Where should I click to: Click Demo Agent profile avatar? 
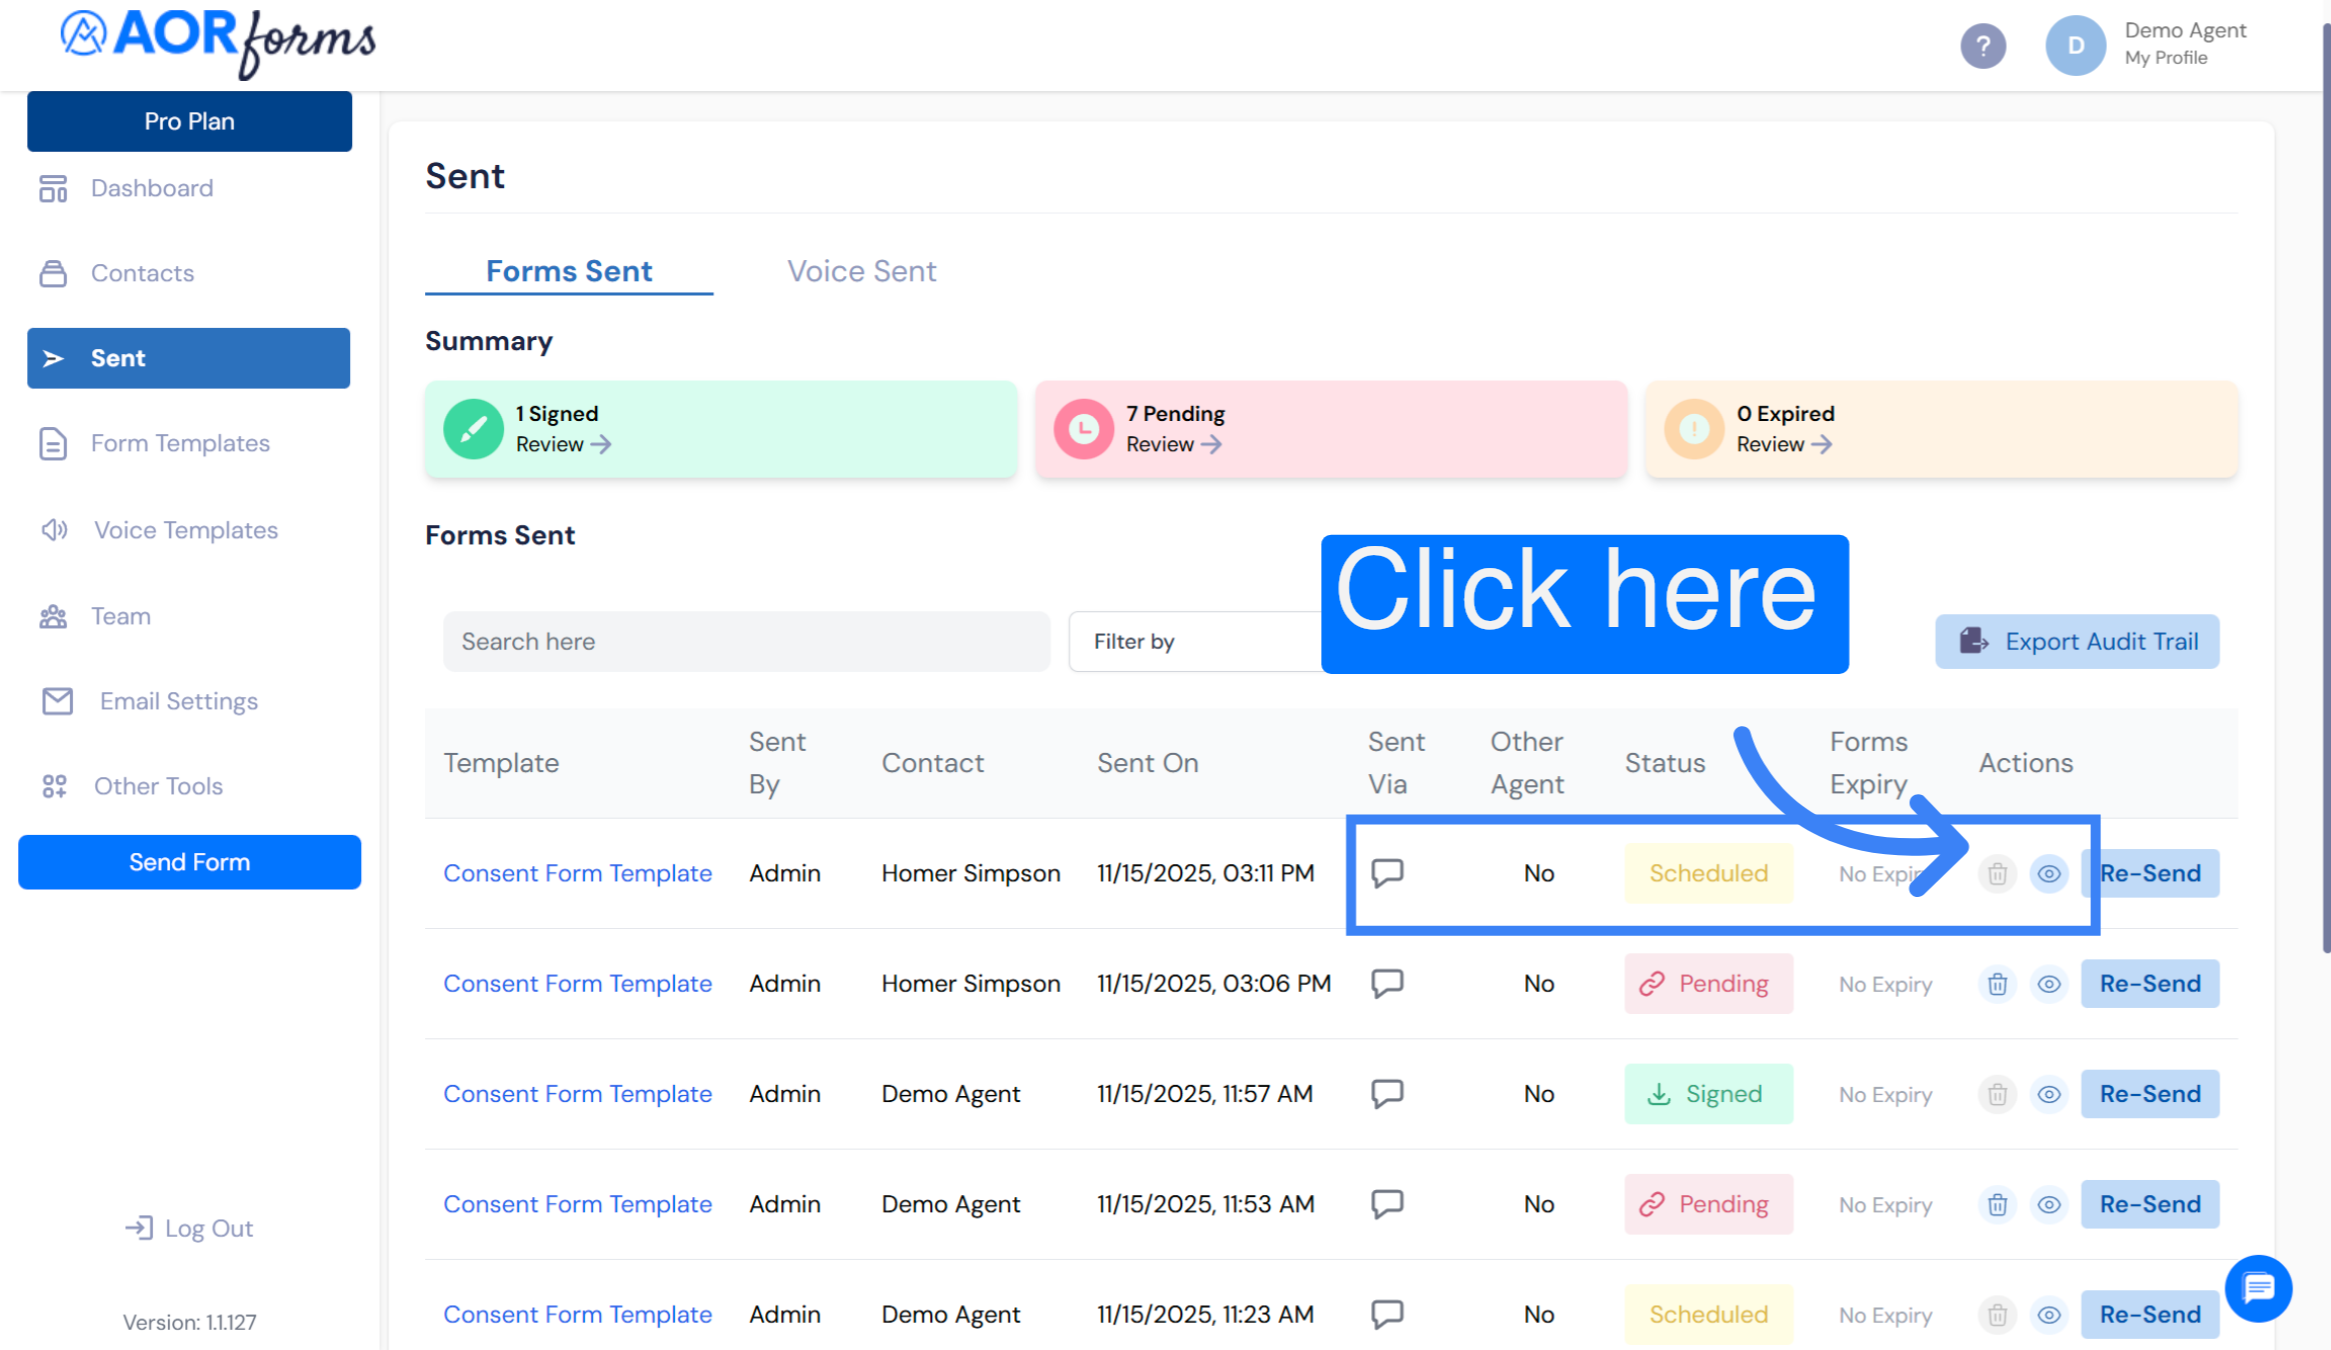click(x=2075, y=46)
